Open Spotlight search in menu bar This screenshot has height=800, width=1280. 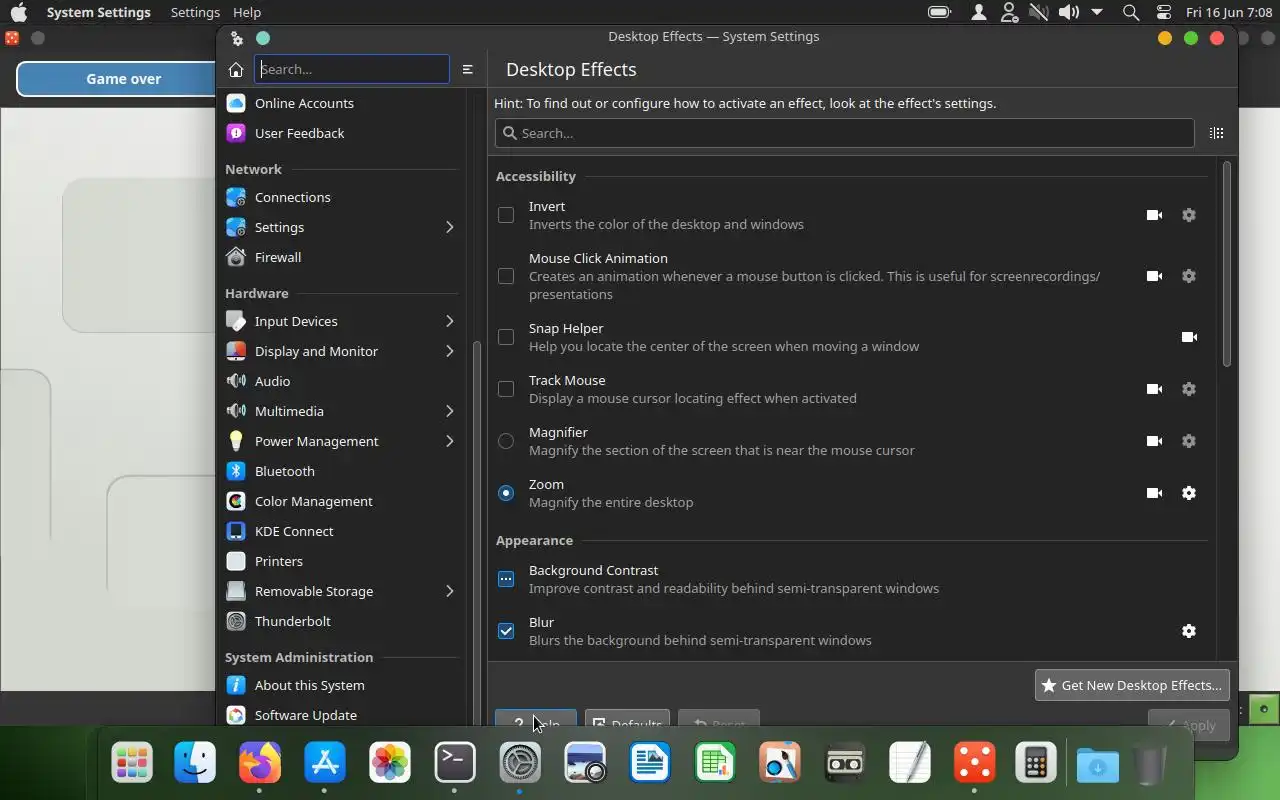coord(1131,12)
